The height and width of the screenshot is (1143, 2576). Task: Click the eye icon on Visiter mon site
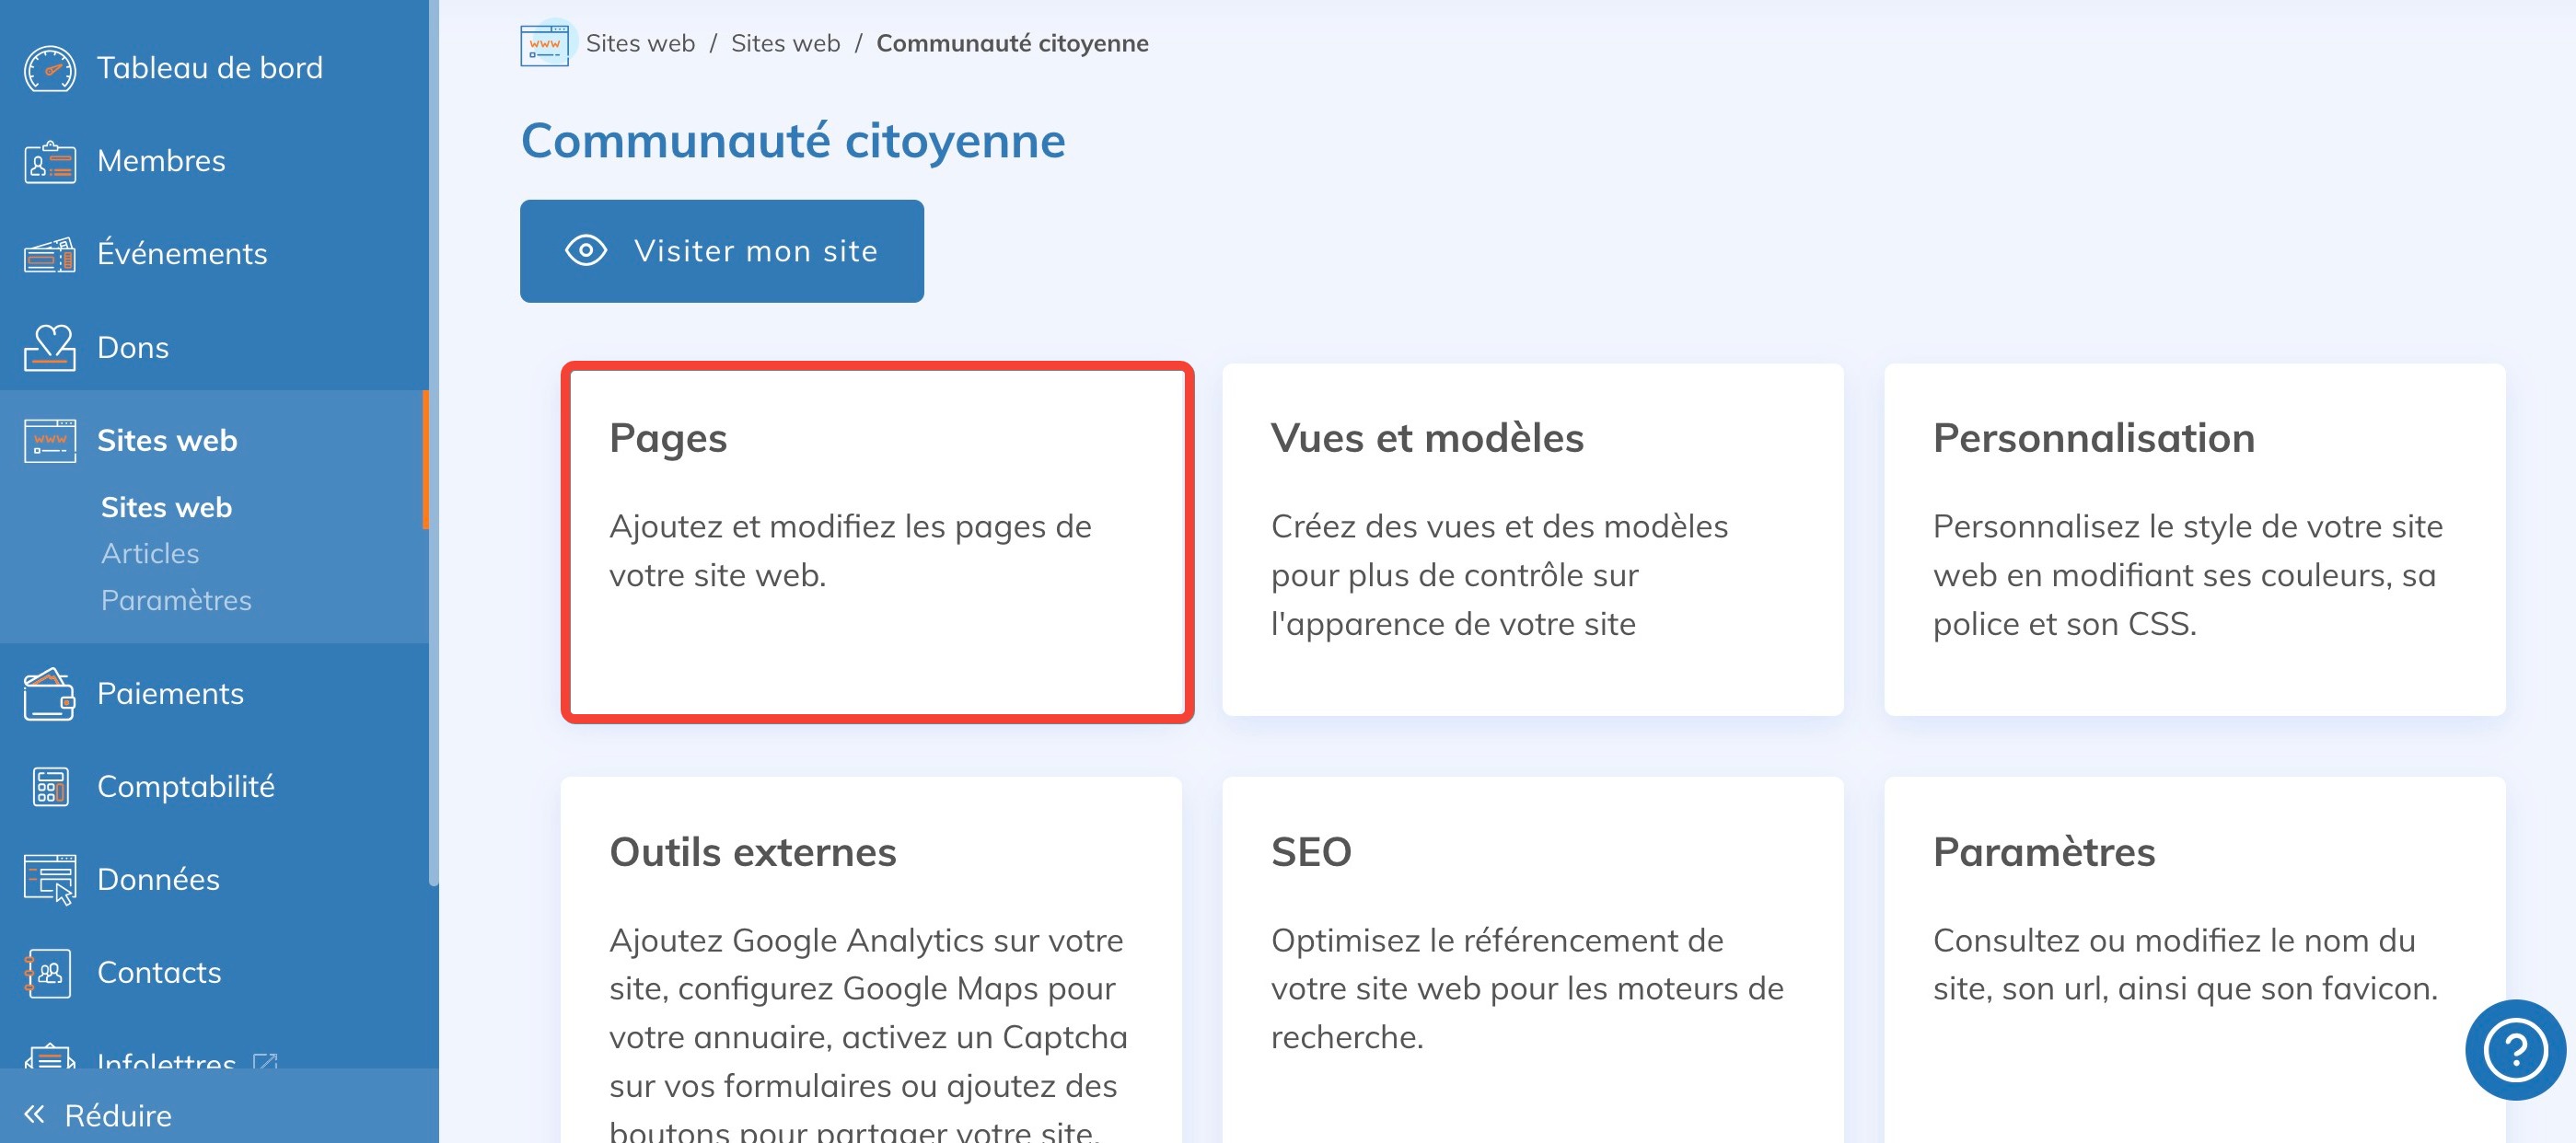click(x=585, y=251)
